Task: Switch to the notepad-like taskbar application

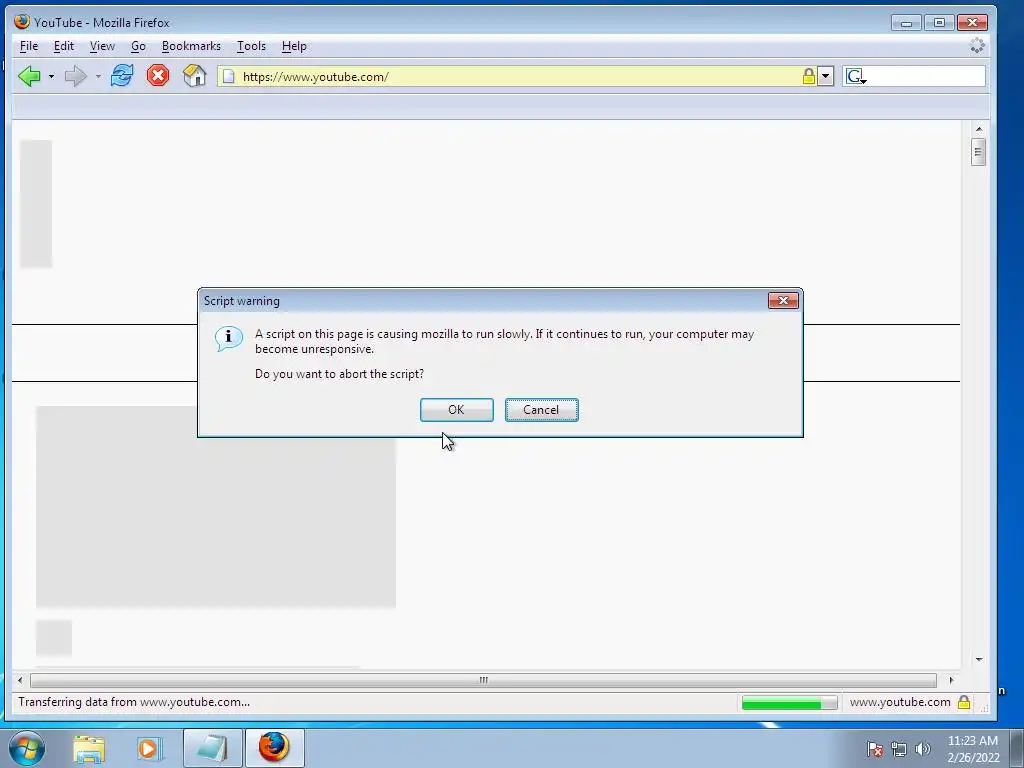Action: [x=212, y=748]
